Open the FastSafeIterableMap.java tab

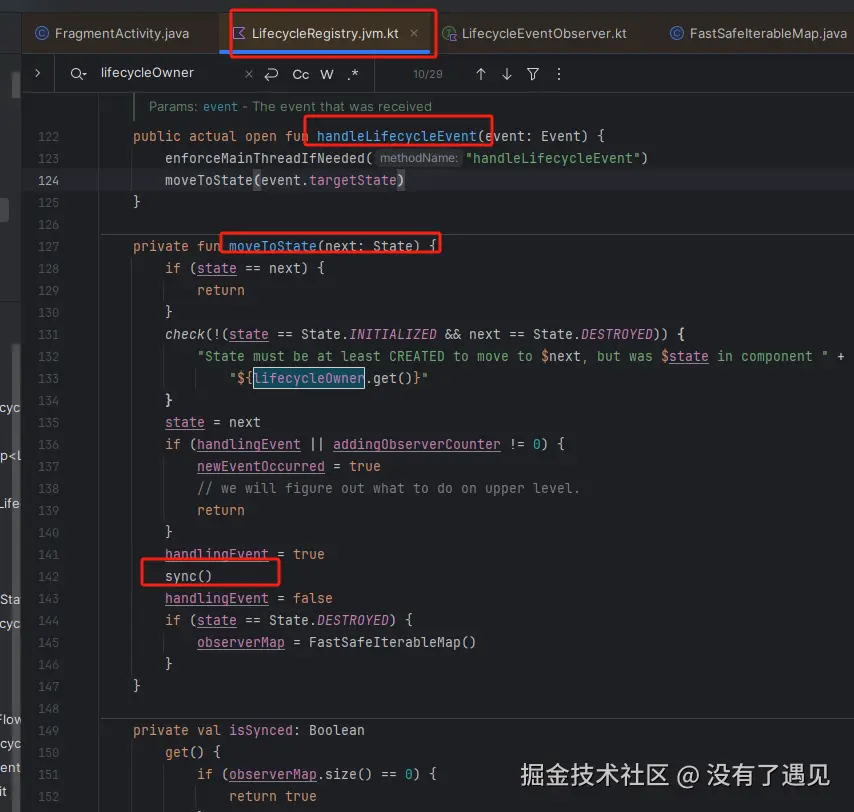(x=767, y=33)
